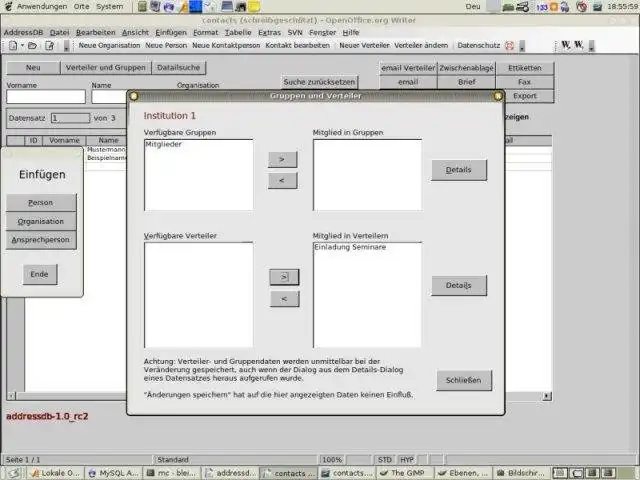Click Suche zurücksetzen button

click(320, 82)
